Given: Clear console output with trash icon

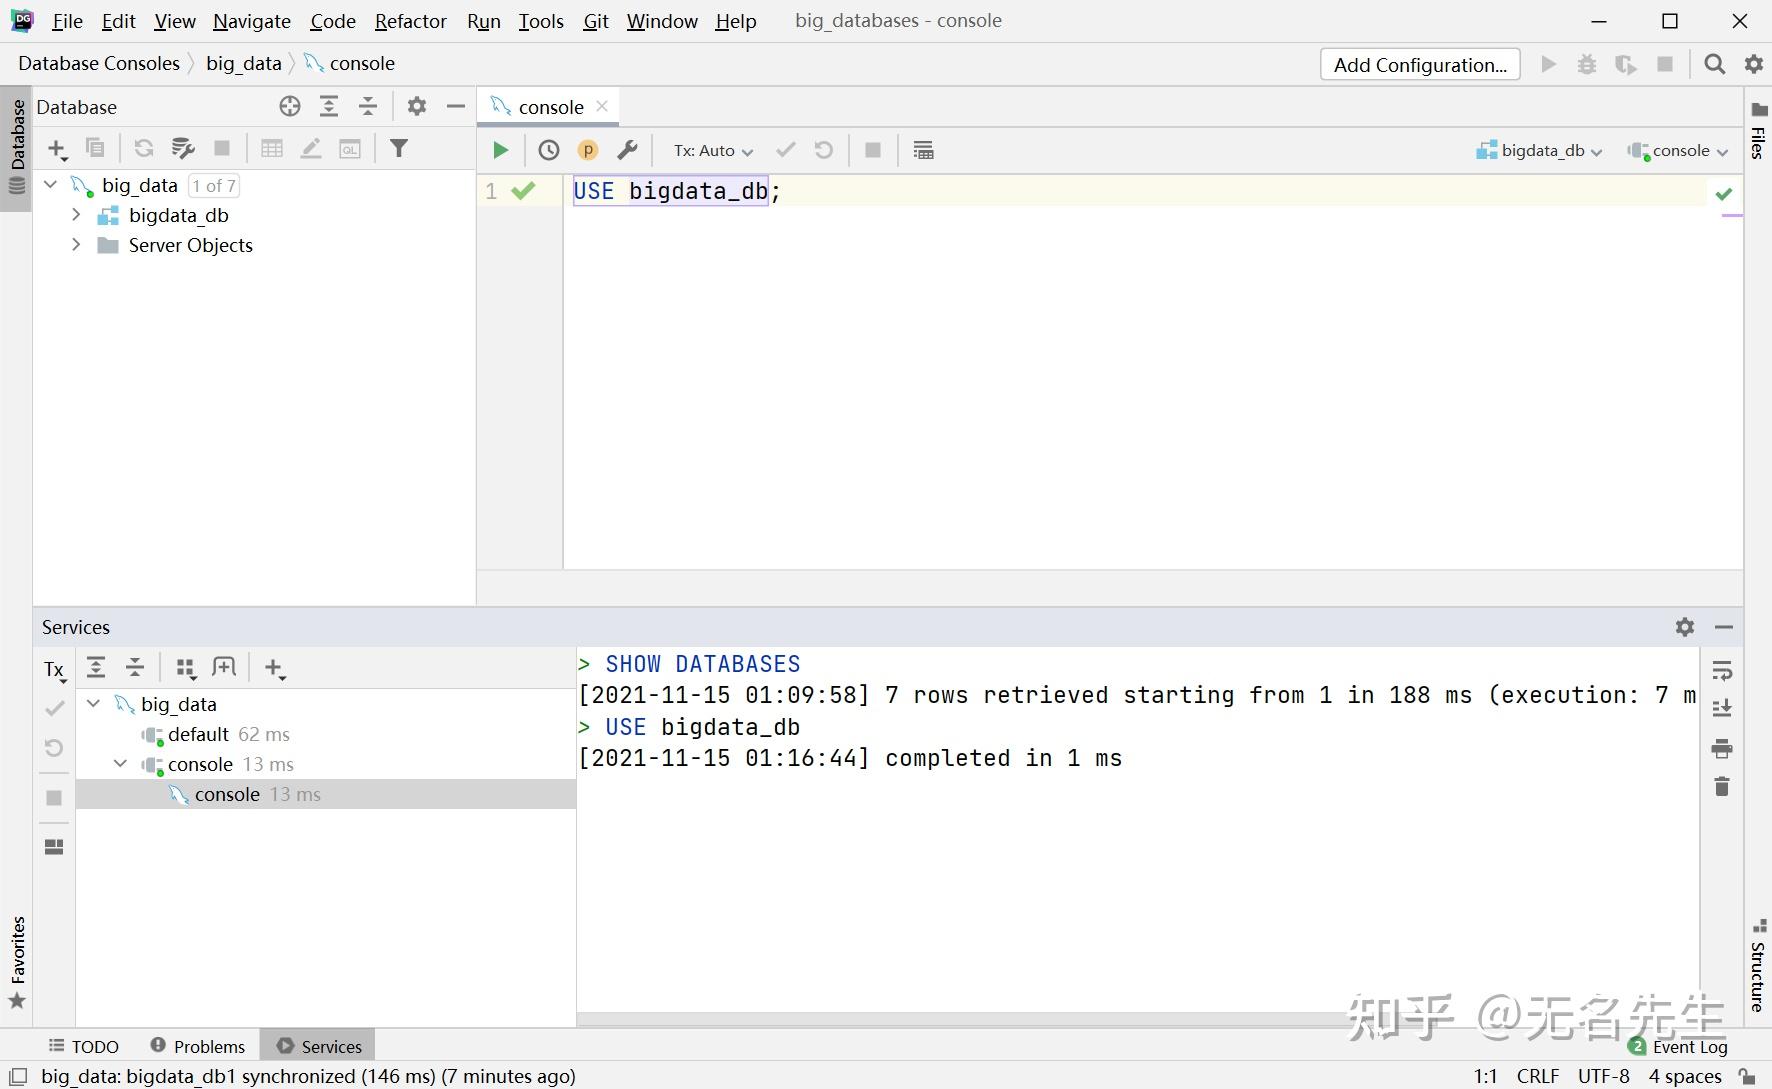Looking at the screenshot, I should point(1721,787).
